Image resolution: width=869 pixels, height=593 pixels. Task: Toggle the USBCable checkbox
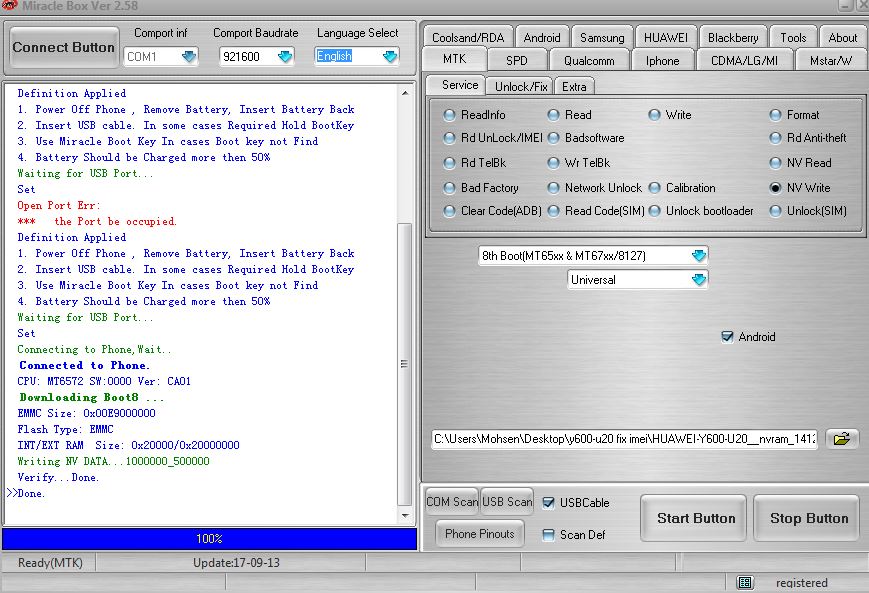pyautogui.click(x=548, y=503)
